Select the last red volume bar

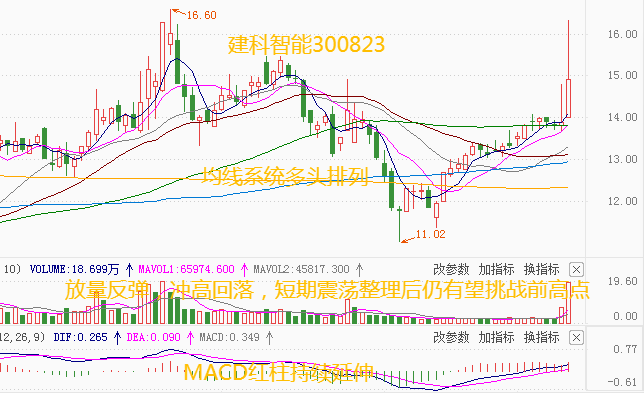568,303
